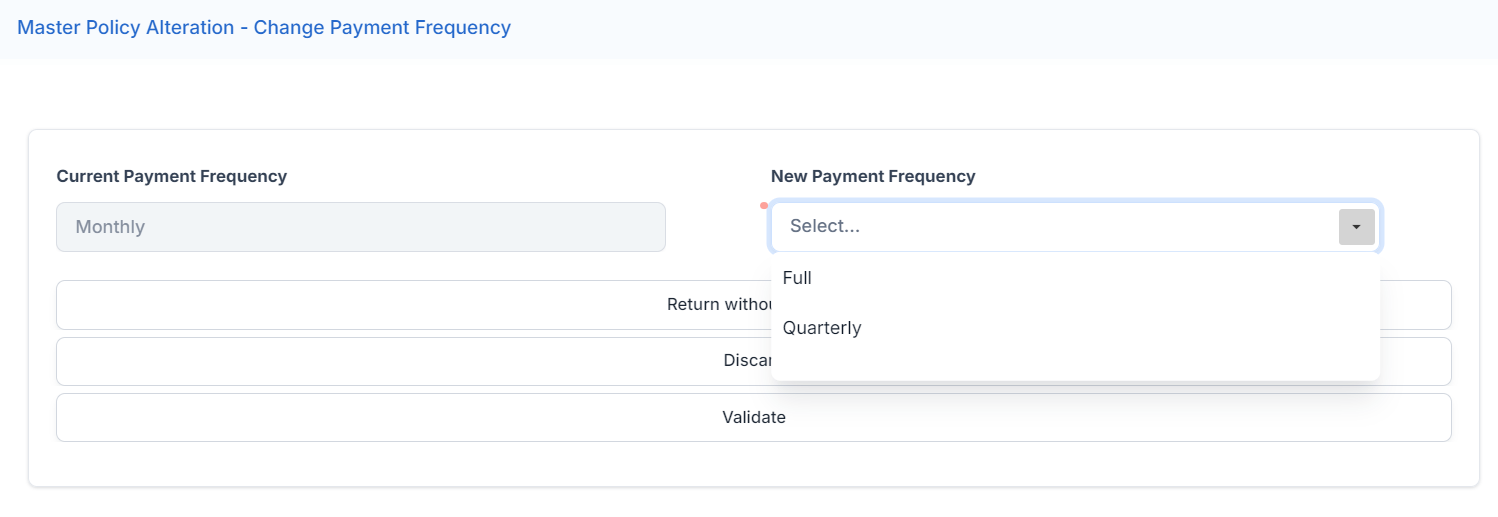The width and height of the screenshot is (1498, 517).
Task: Click the Select... placeholder text
Action: pyautogui.click(x=825, y=227)
